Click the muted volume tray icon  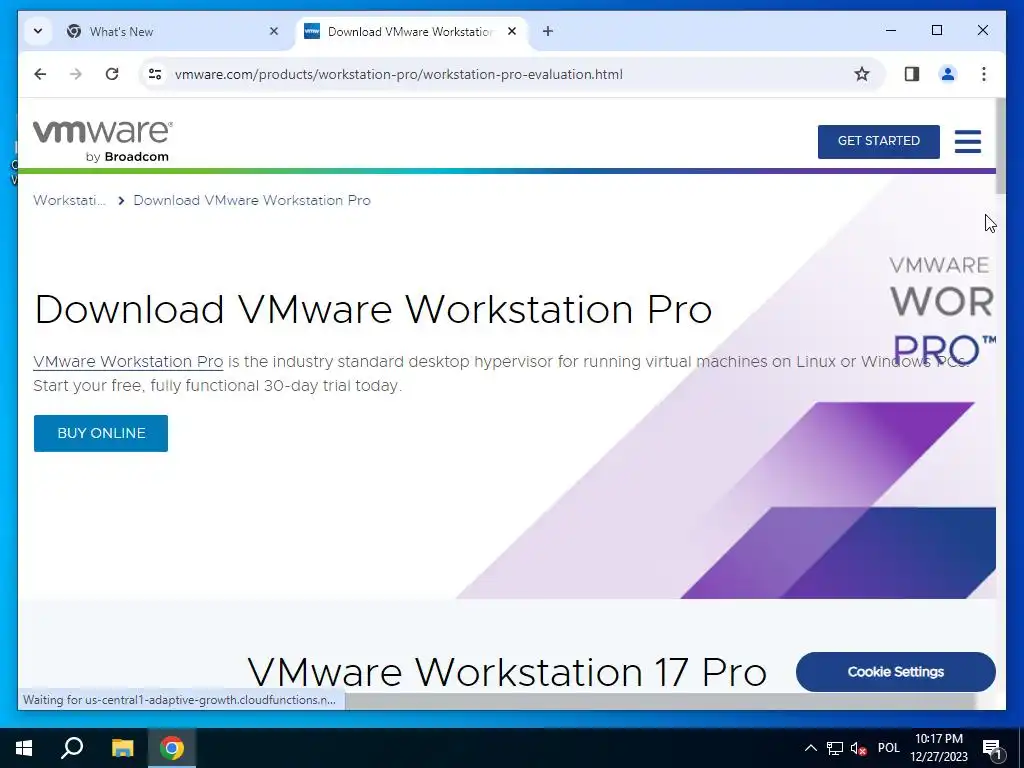(858, 748)
